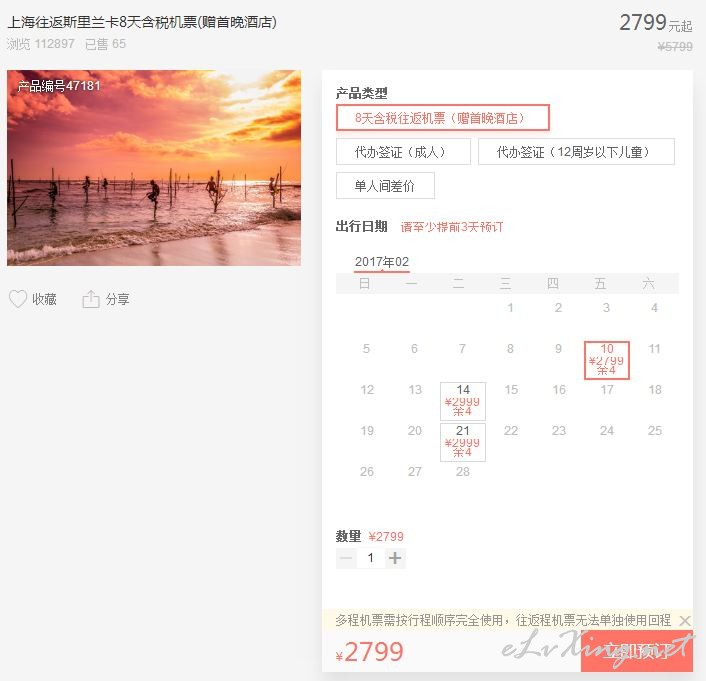Screen dimensions: 706x681
Task: Click the heart favorite icon
Action: [x=18, y=299]
